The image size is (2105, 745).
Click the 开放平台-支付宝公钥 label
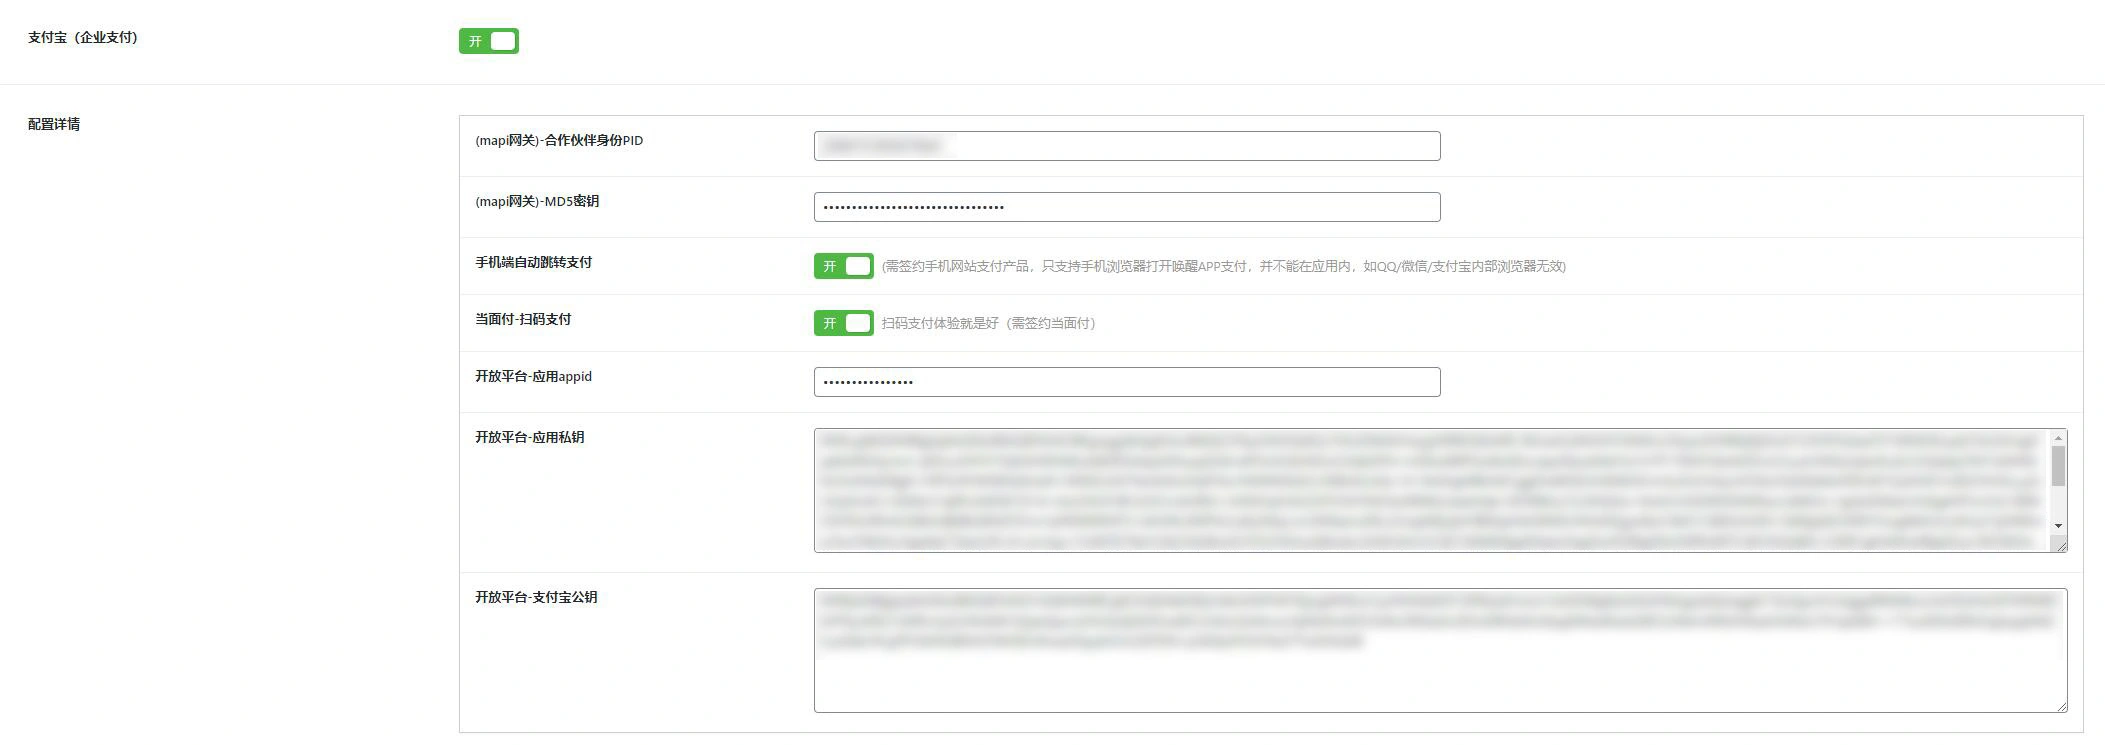536,597
